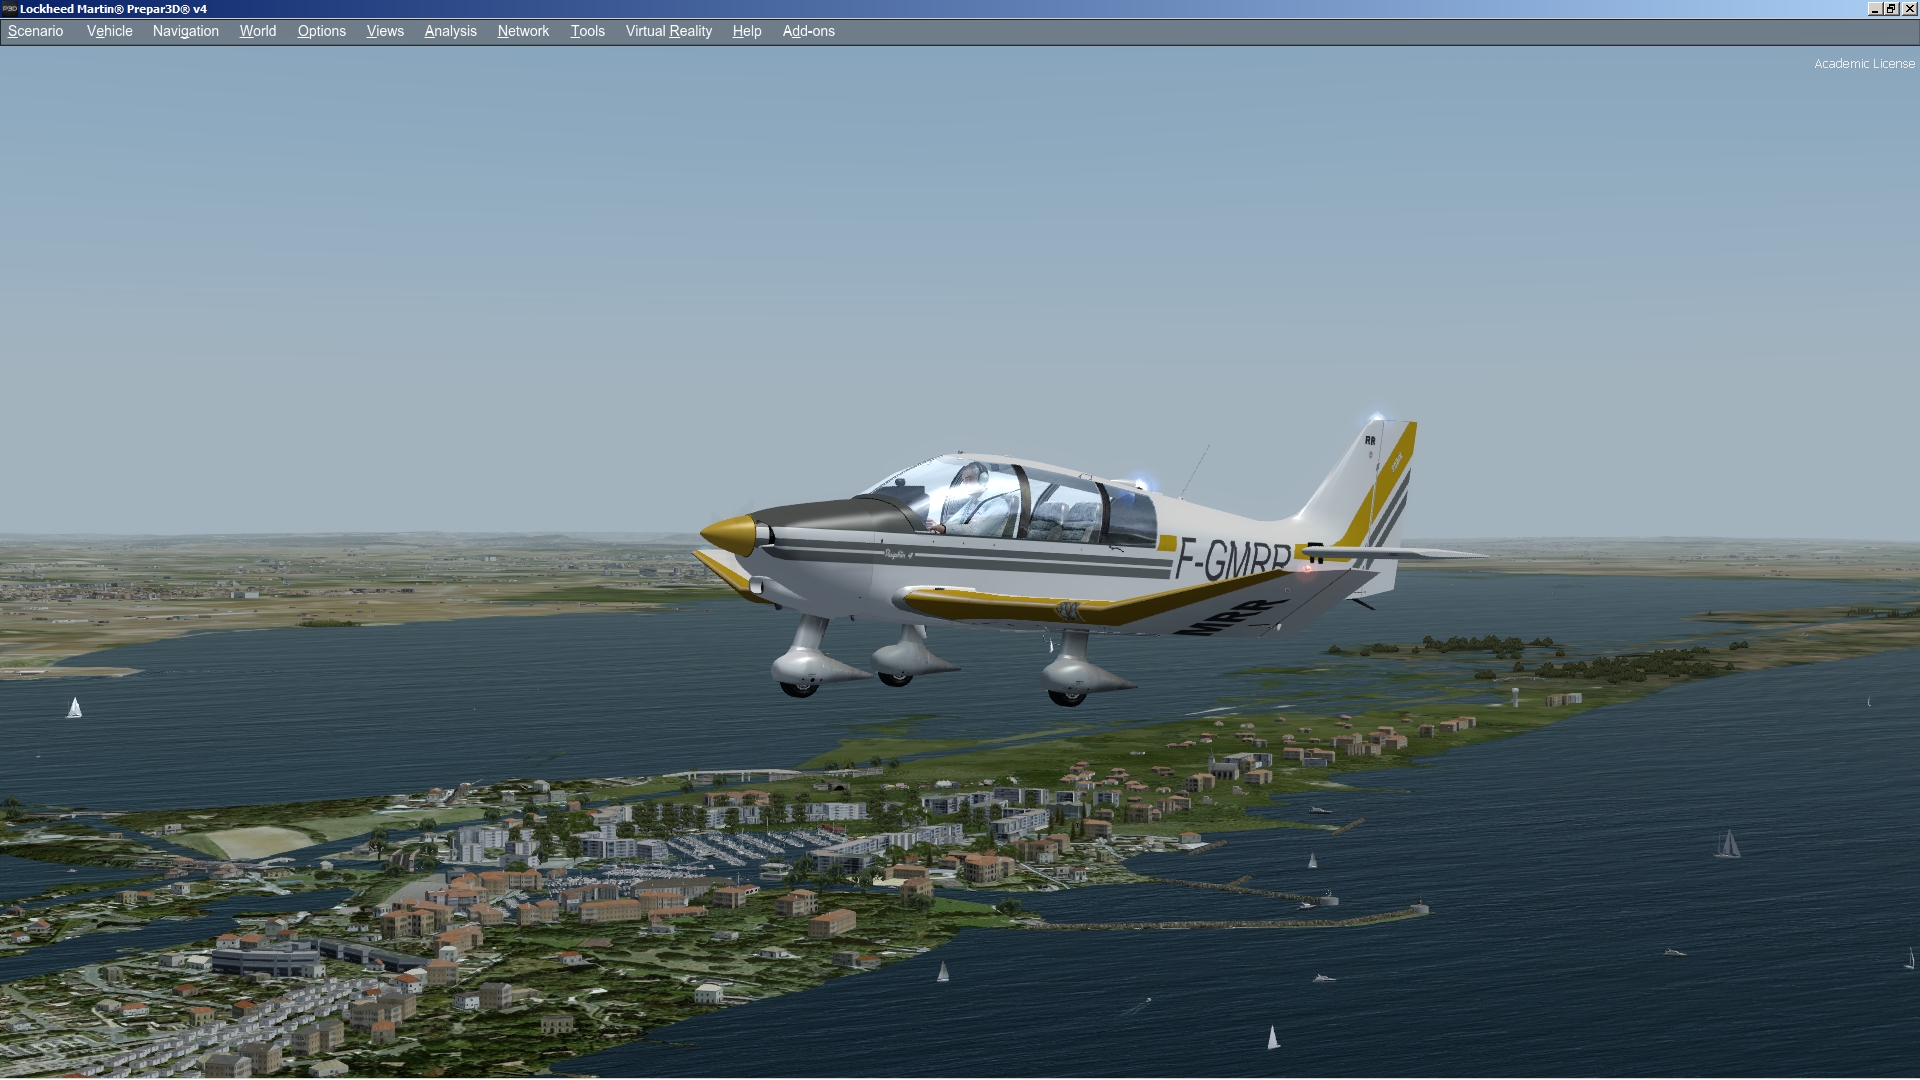Viewport: 1920px width, 1080px height.
Task: Open the Help menu
Action: point(747,31)
